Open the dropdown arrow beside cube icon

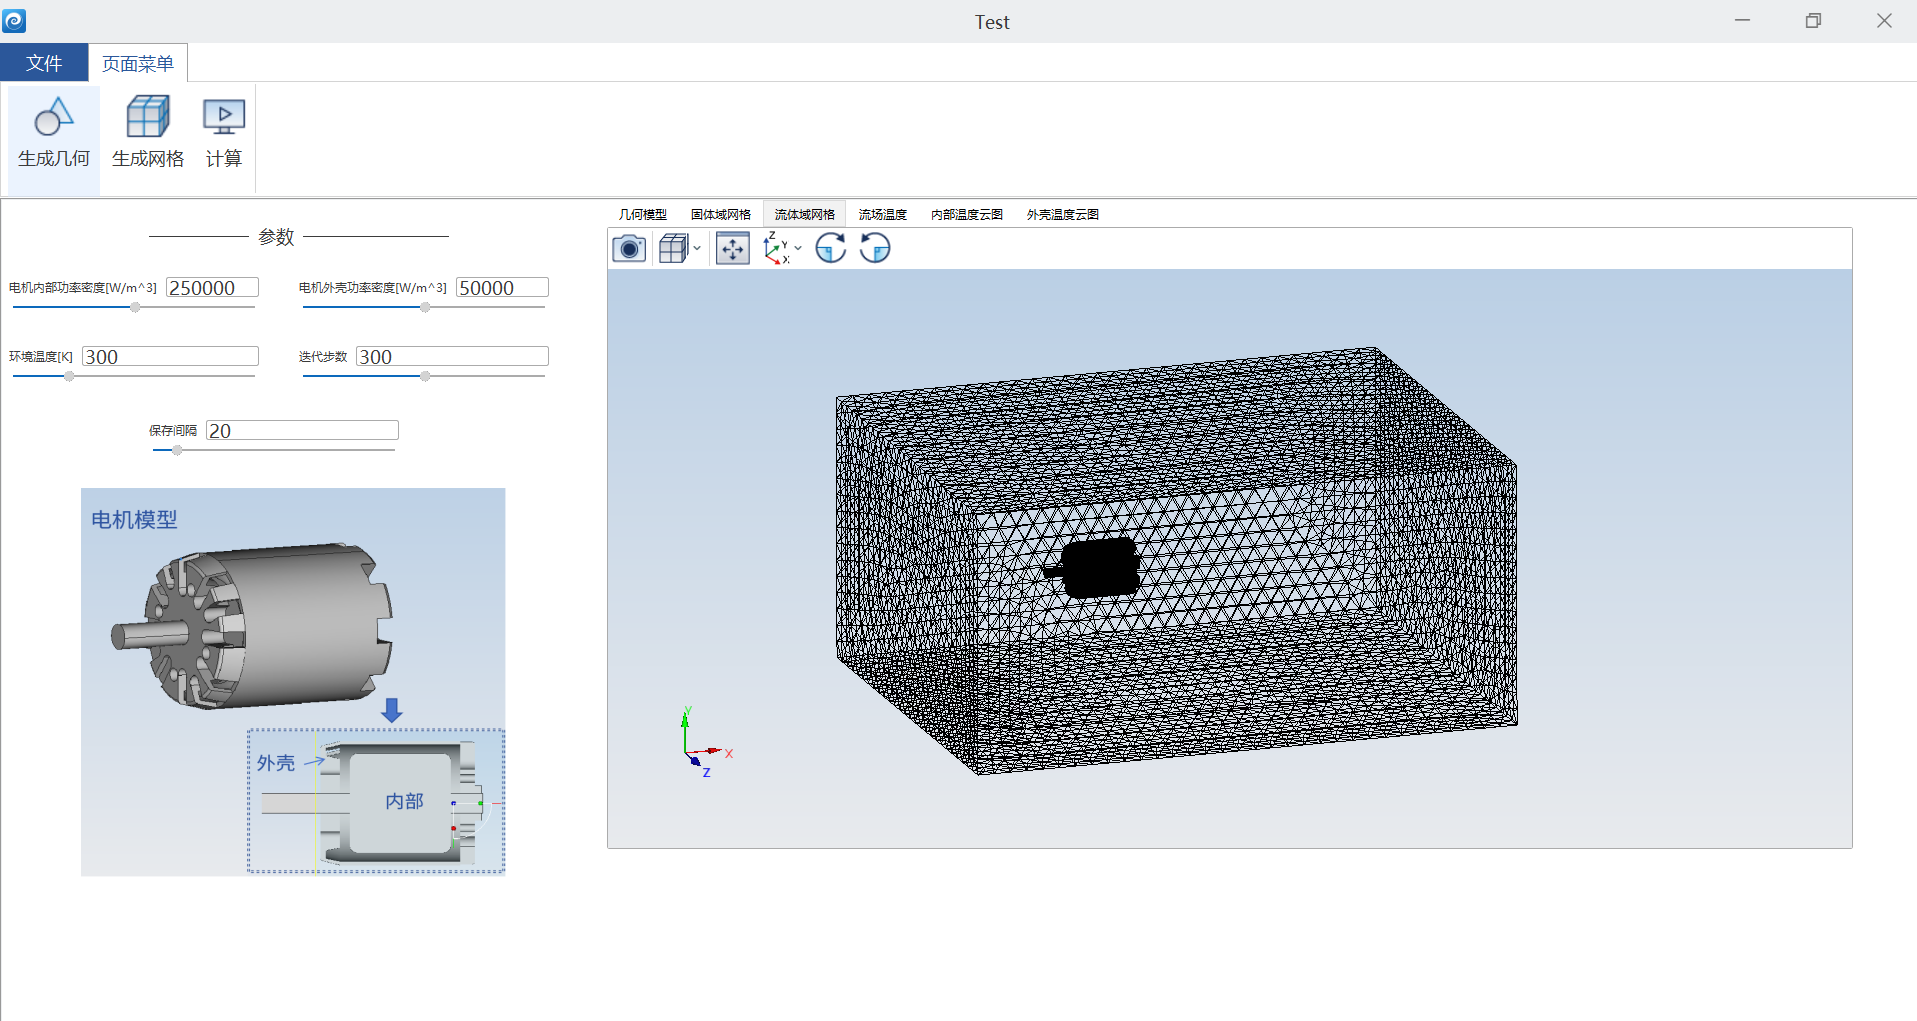pyautogui.click(x=697, y=248)
